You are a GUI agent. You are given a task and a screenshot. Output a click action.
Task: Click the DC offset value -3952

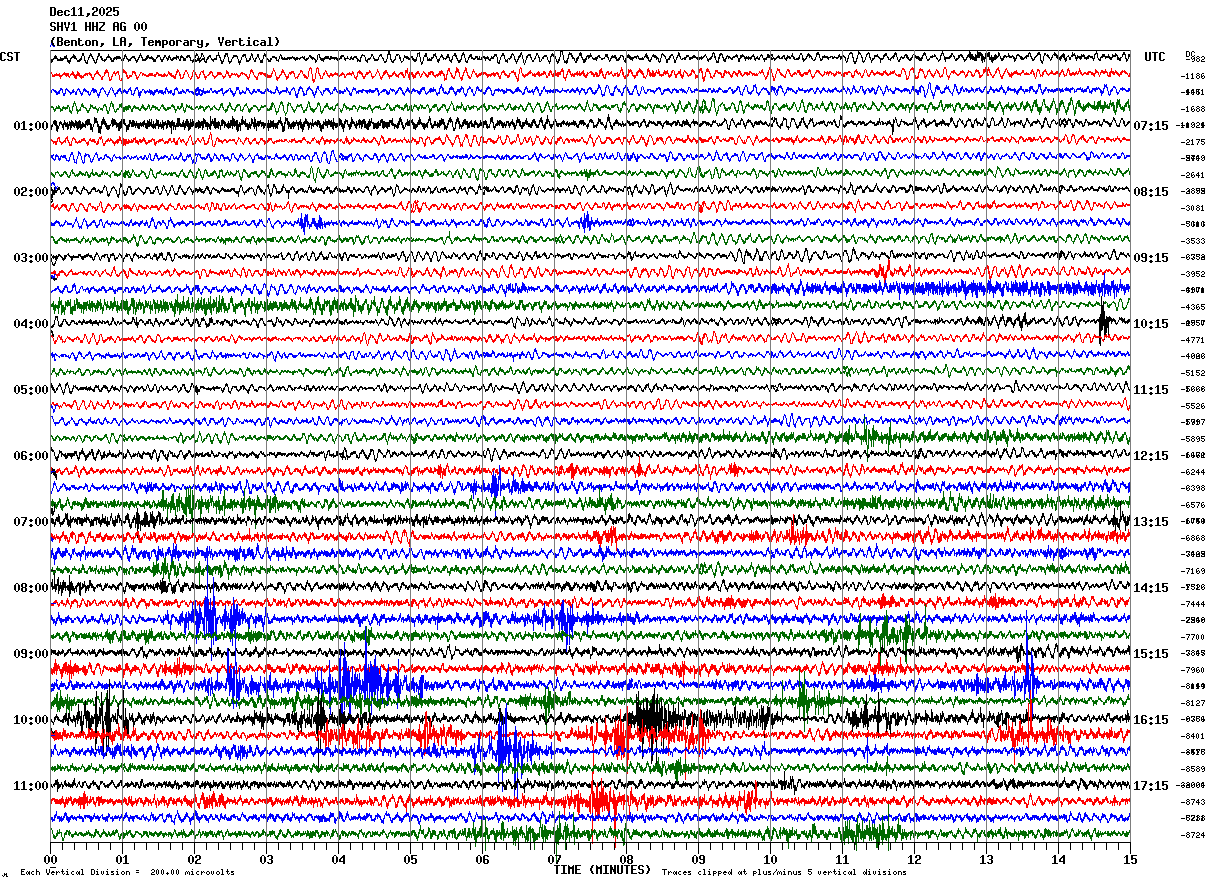(x=1194, y=274)
